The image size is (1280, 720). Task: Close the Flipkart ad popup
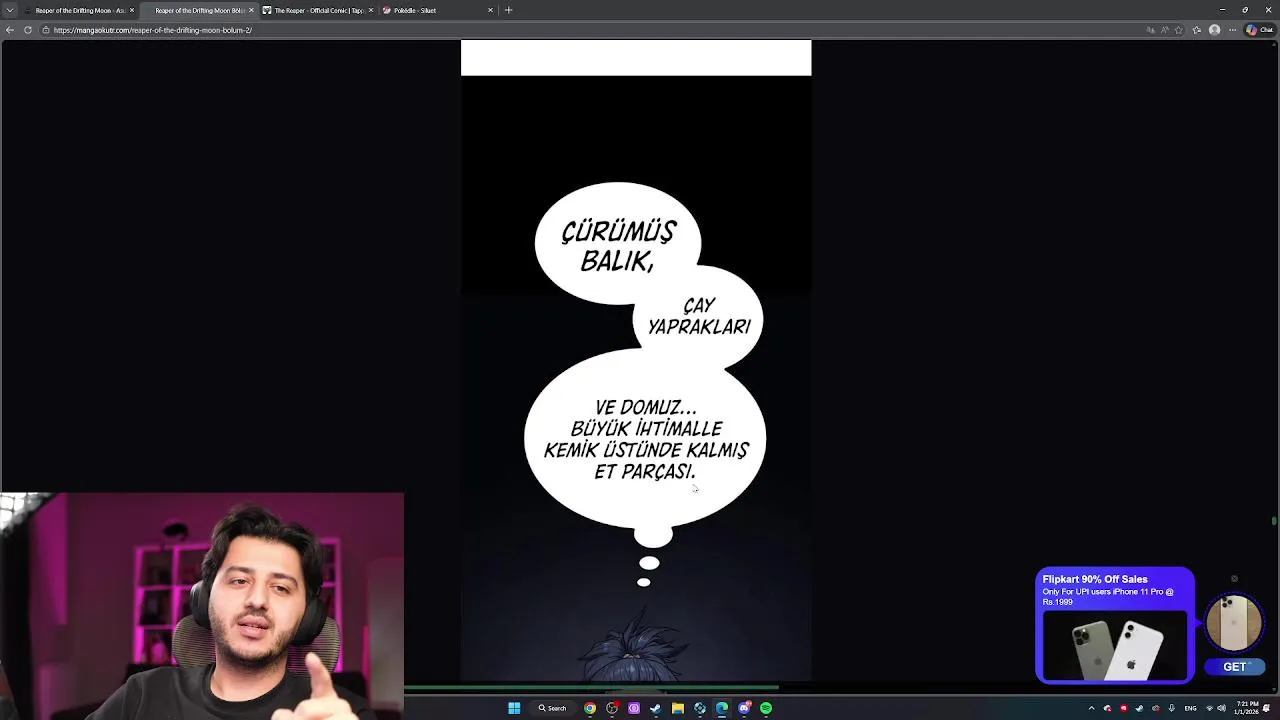pos(1234,579)
